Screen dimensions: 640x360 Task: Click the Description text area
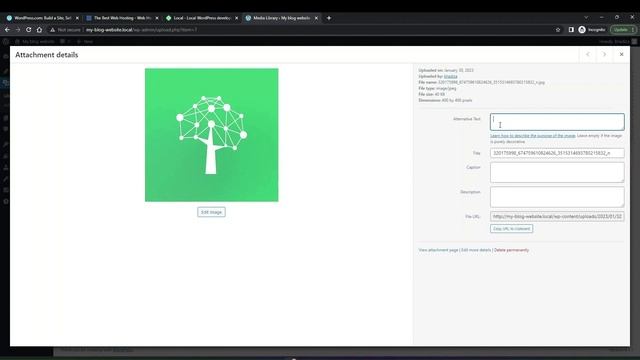click(x=557, y=197)
